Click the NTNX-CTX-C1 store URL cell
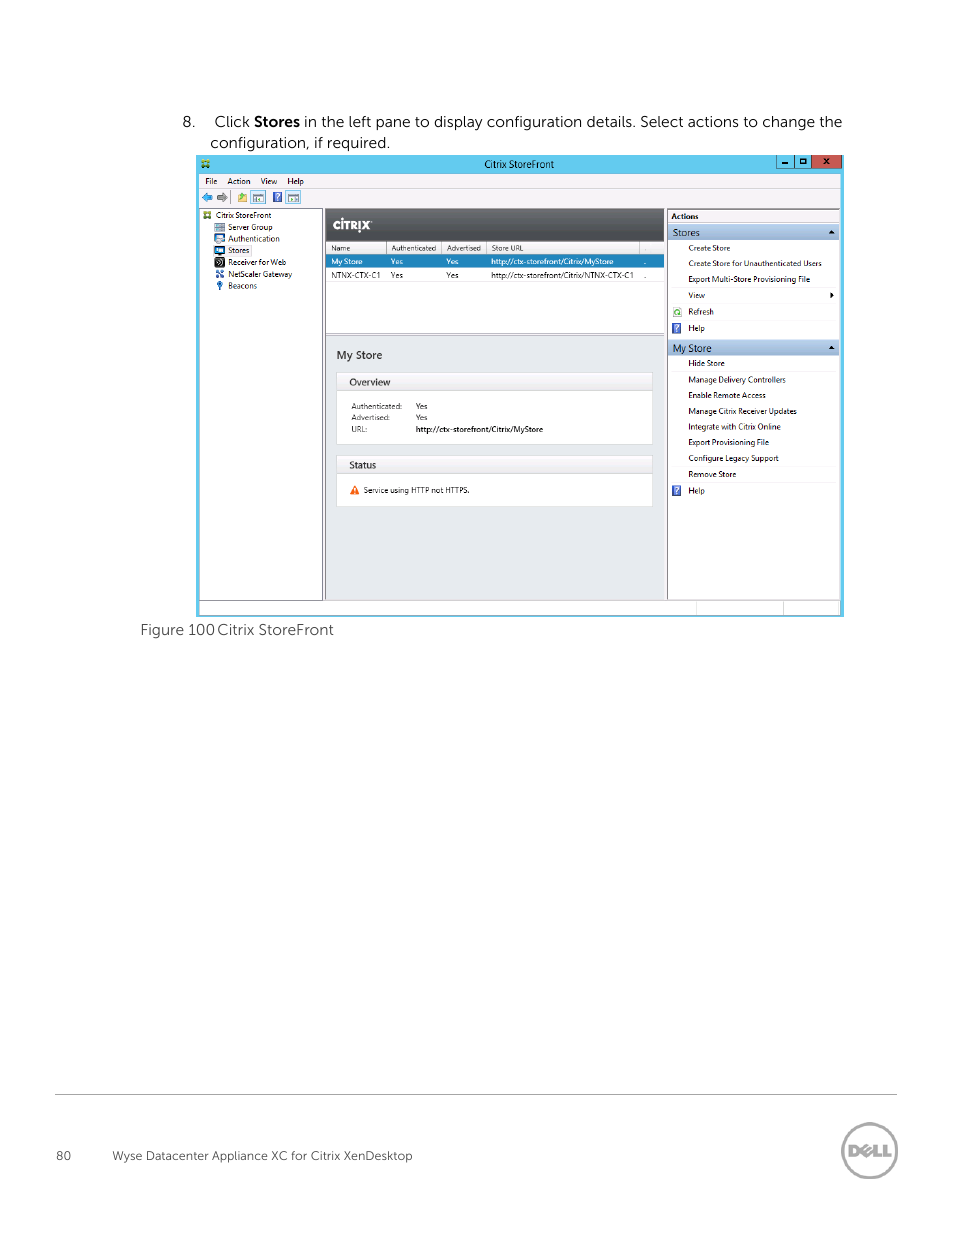 click(562, 275)
